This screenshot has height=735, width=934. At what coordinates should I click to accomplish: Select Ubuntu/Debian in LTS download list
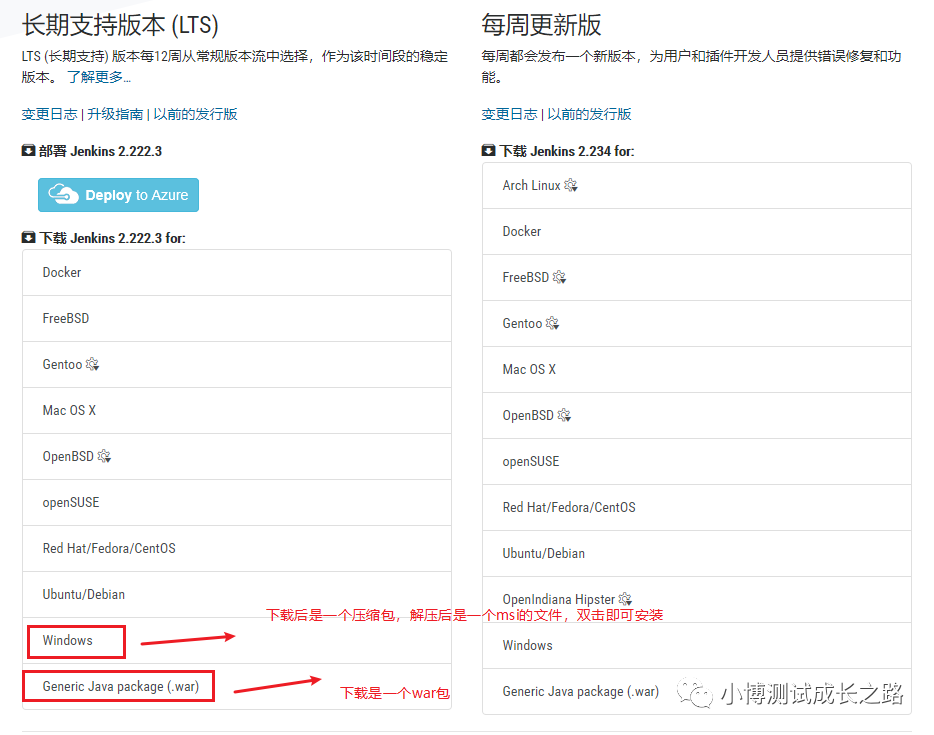[x=237, y=594]
